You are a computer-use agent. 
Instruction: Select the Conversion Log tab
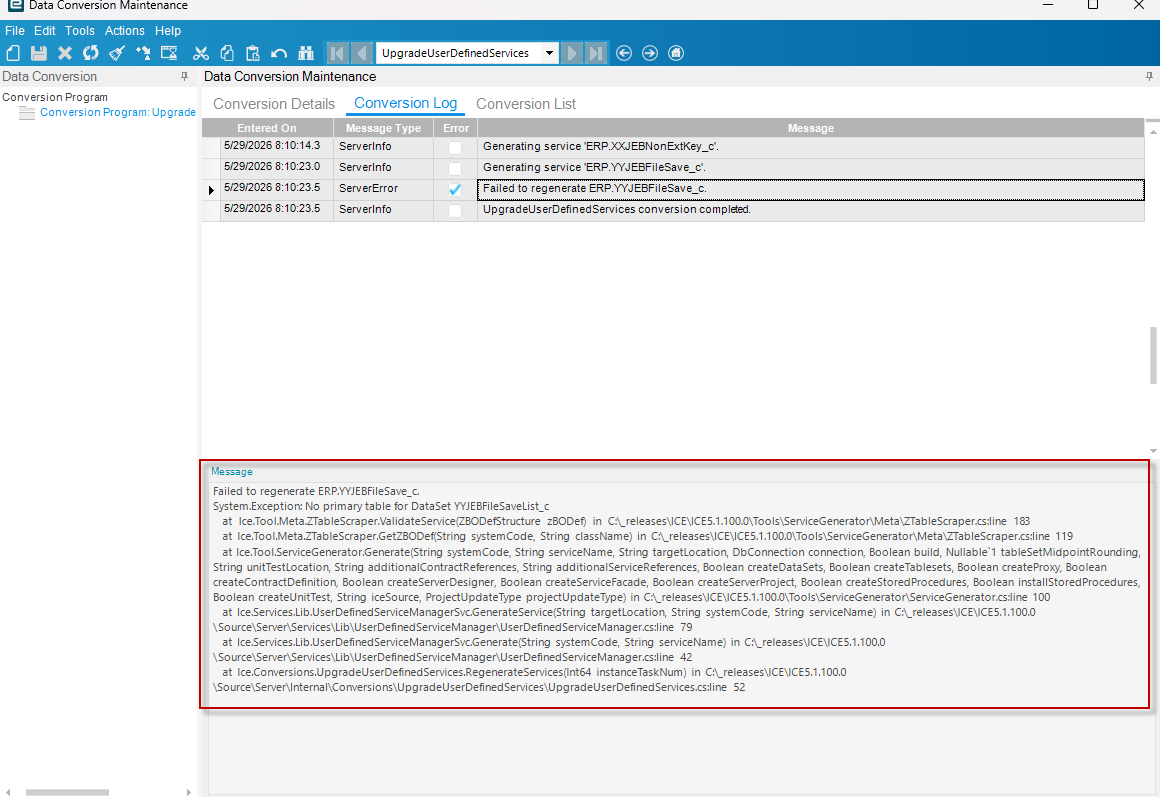coord(405,103)
